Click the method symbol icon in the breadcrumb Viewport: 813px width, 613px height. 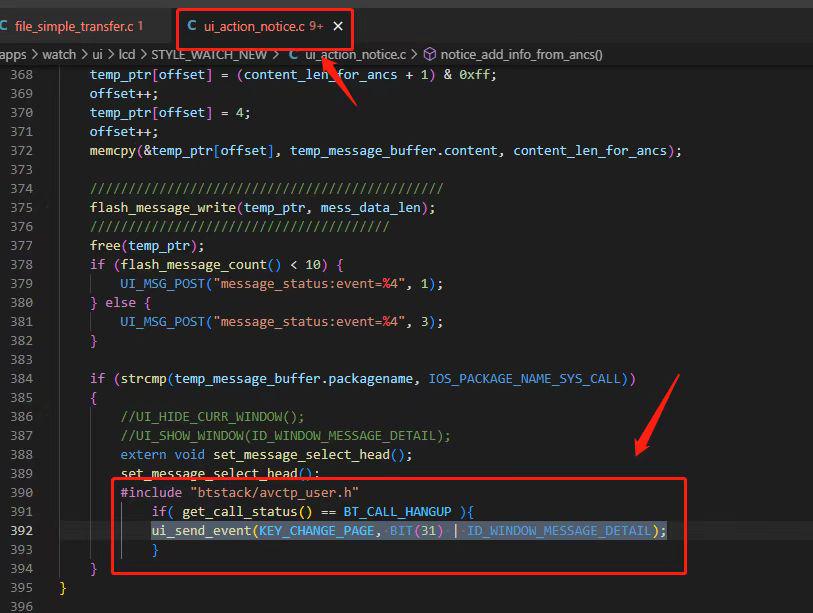(x=430, y=54)
